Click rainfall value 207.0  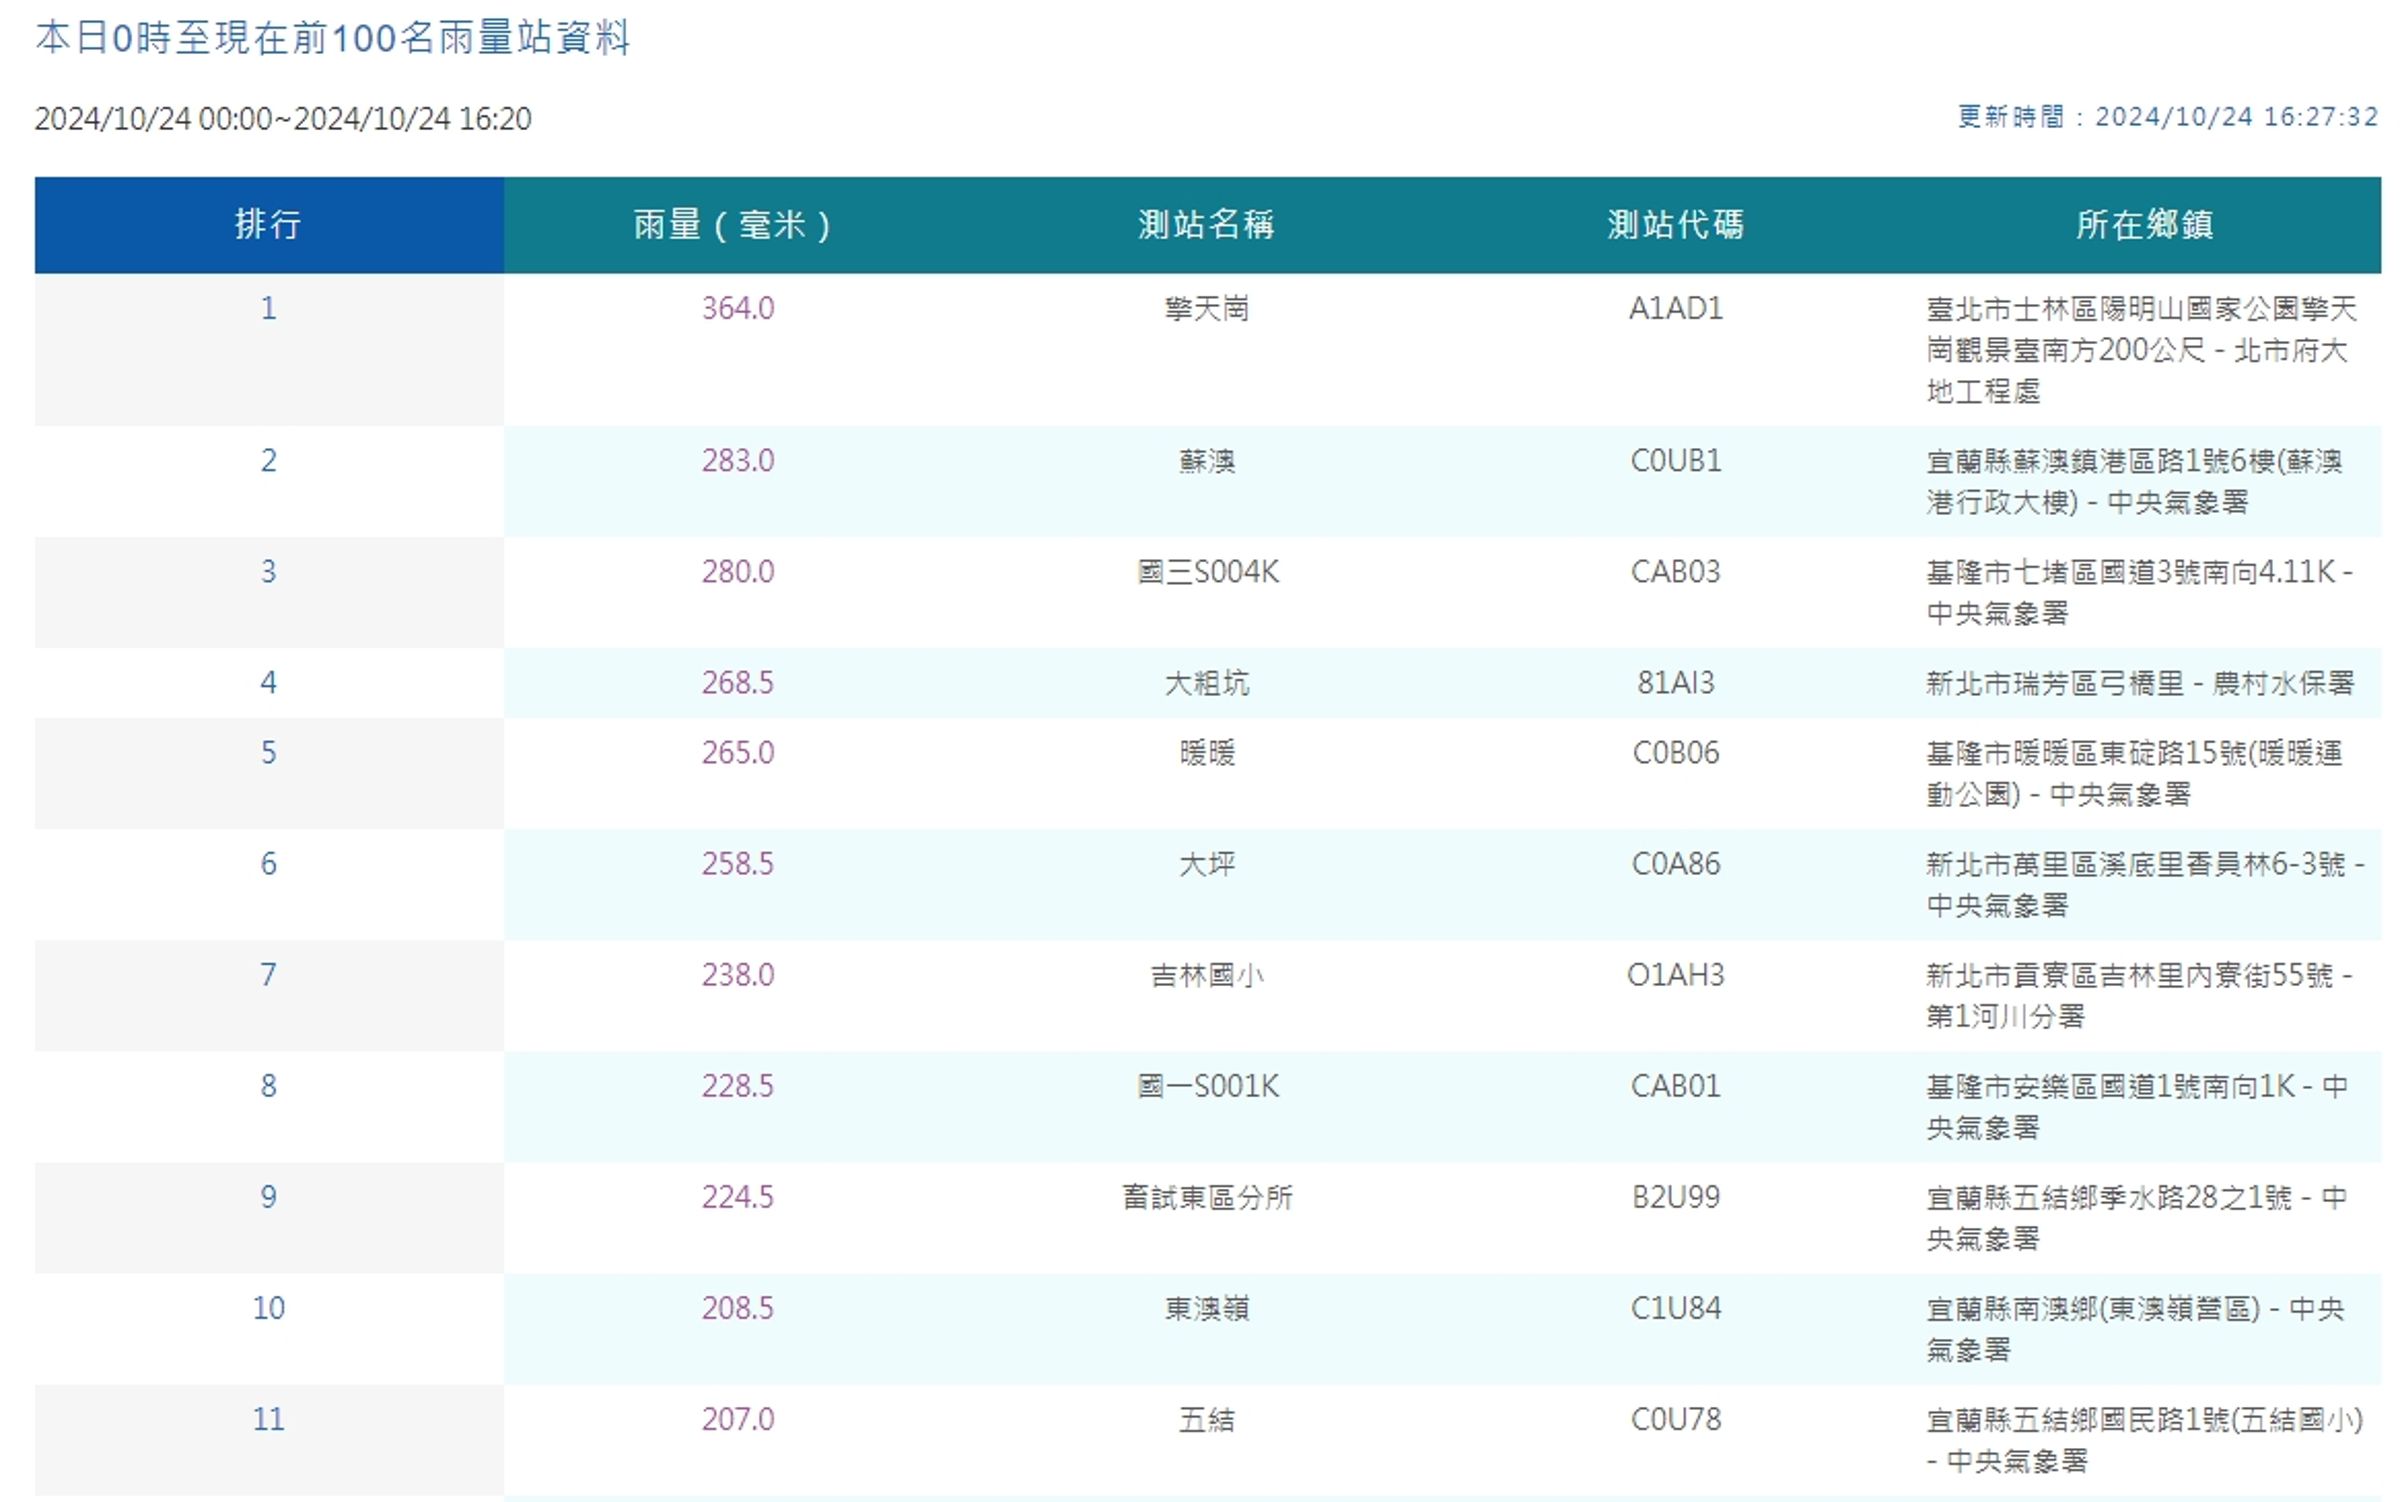click(x=738, y=1418)
